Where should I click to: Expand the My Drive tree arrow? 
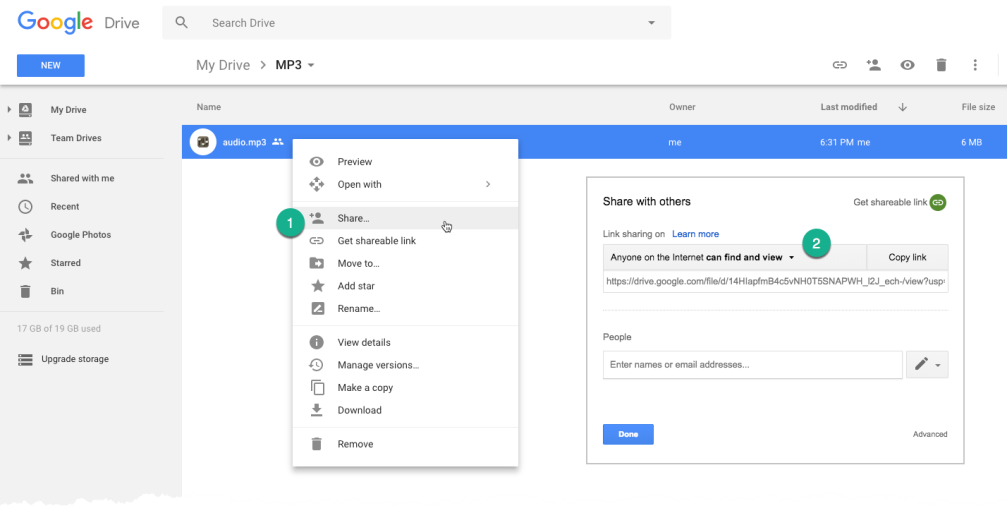(9, 110)
